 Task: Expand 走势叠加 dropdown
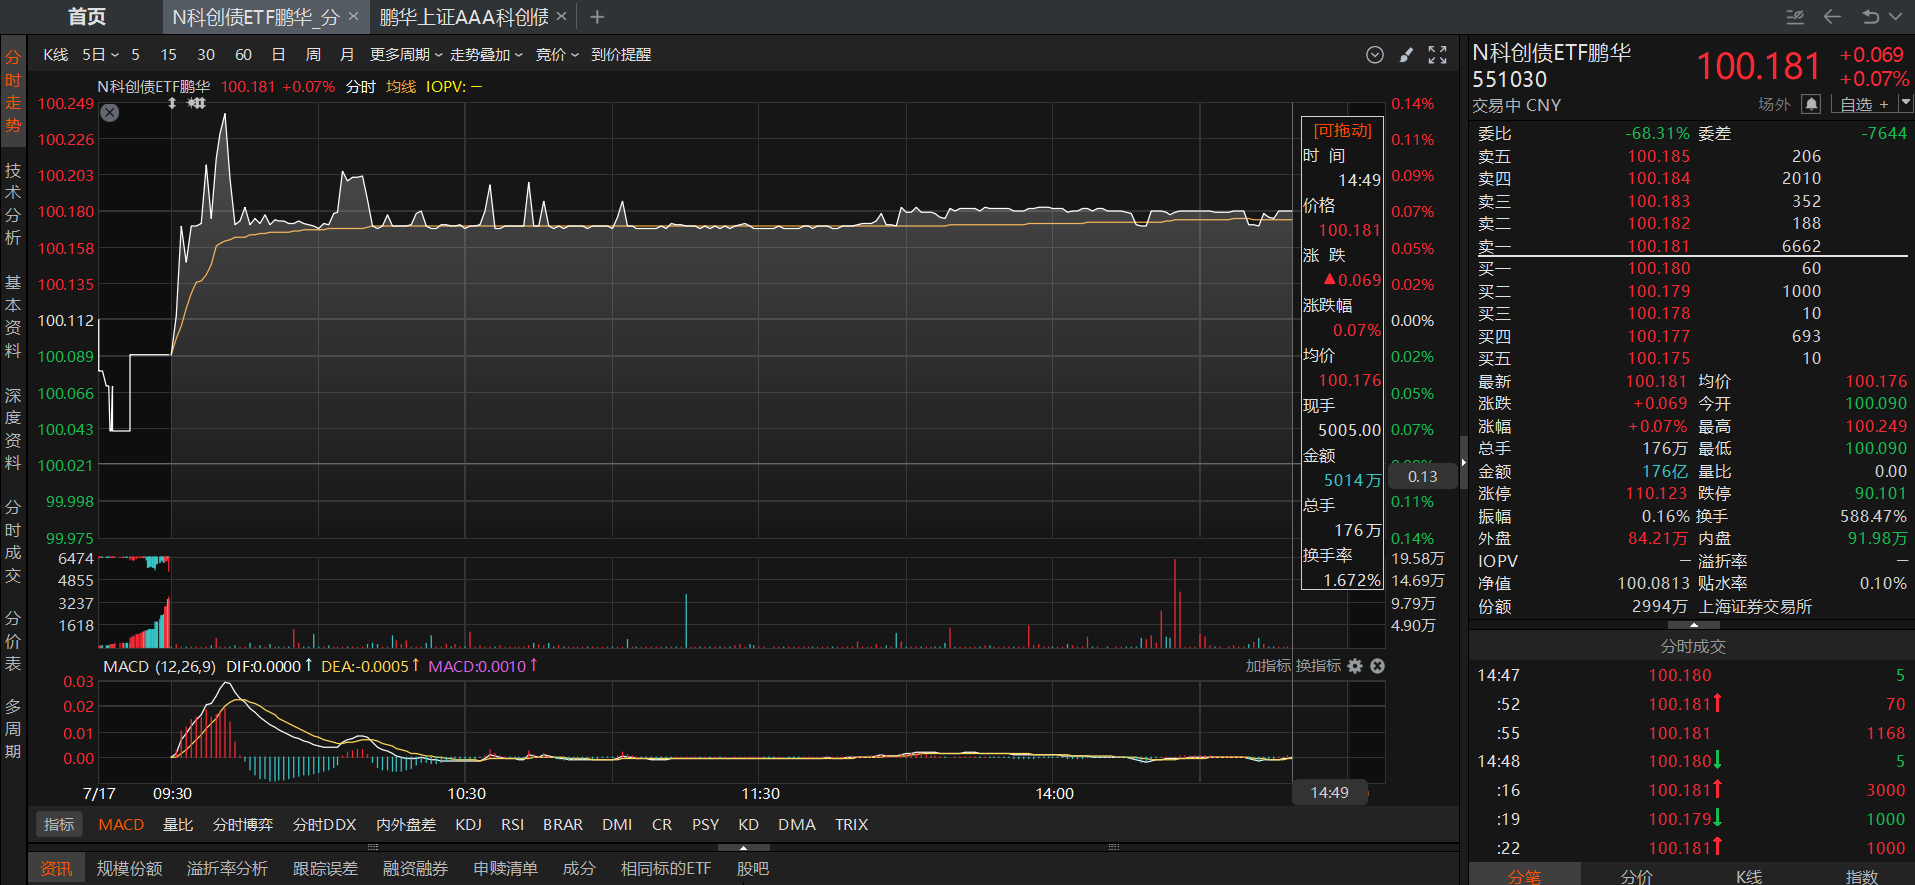486,55
